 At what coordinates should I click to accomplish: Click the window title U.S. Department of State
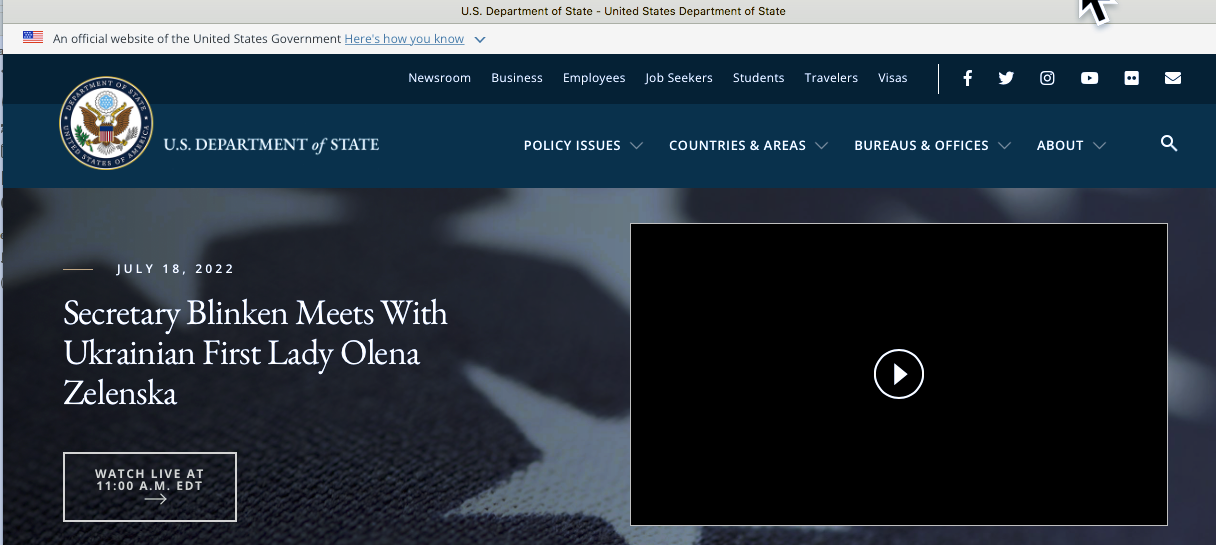click(623, 11)
